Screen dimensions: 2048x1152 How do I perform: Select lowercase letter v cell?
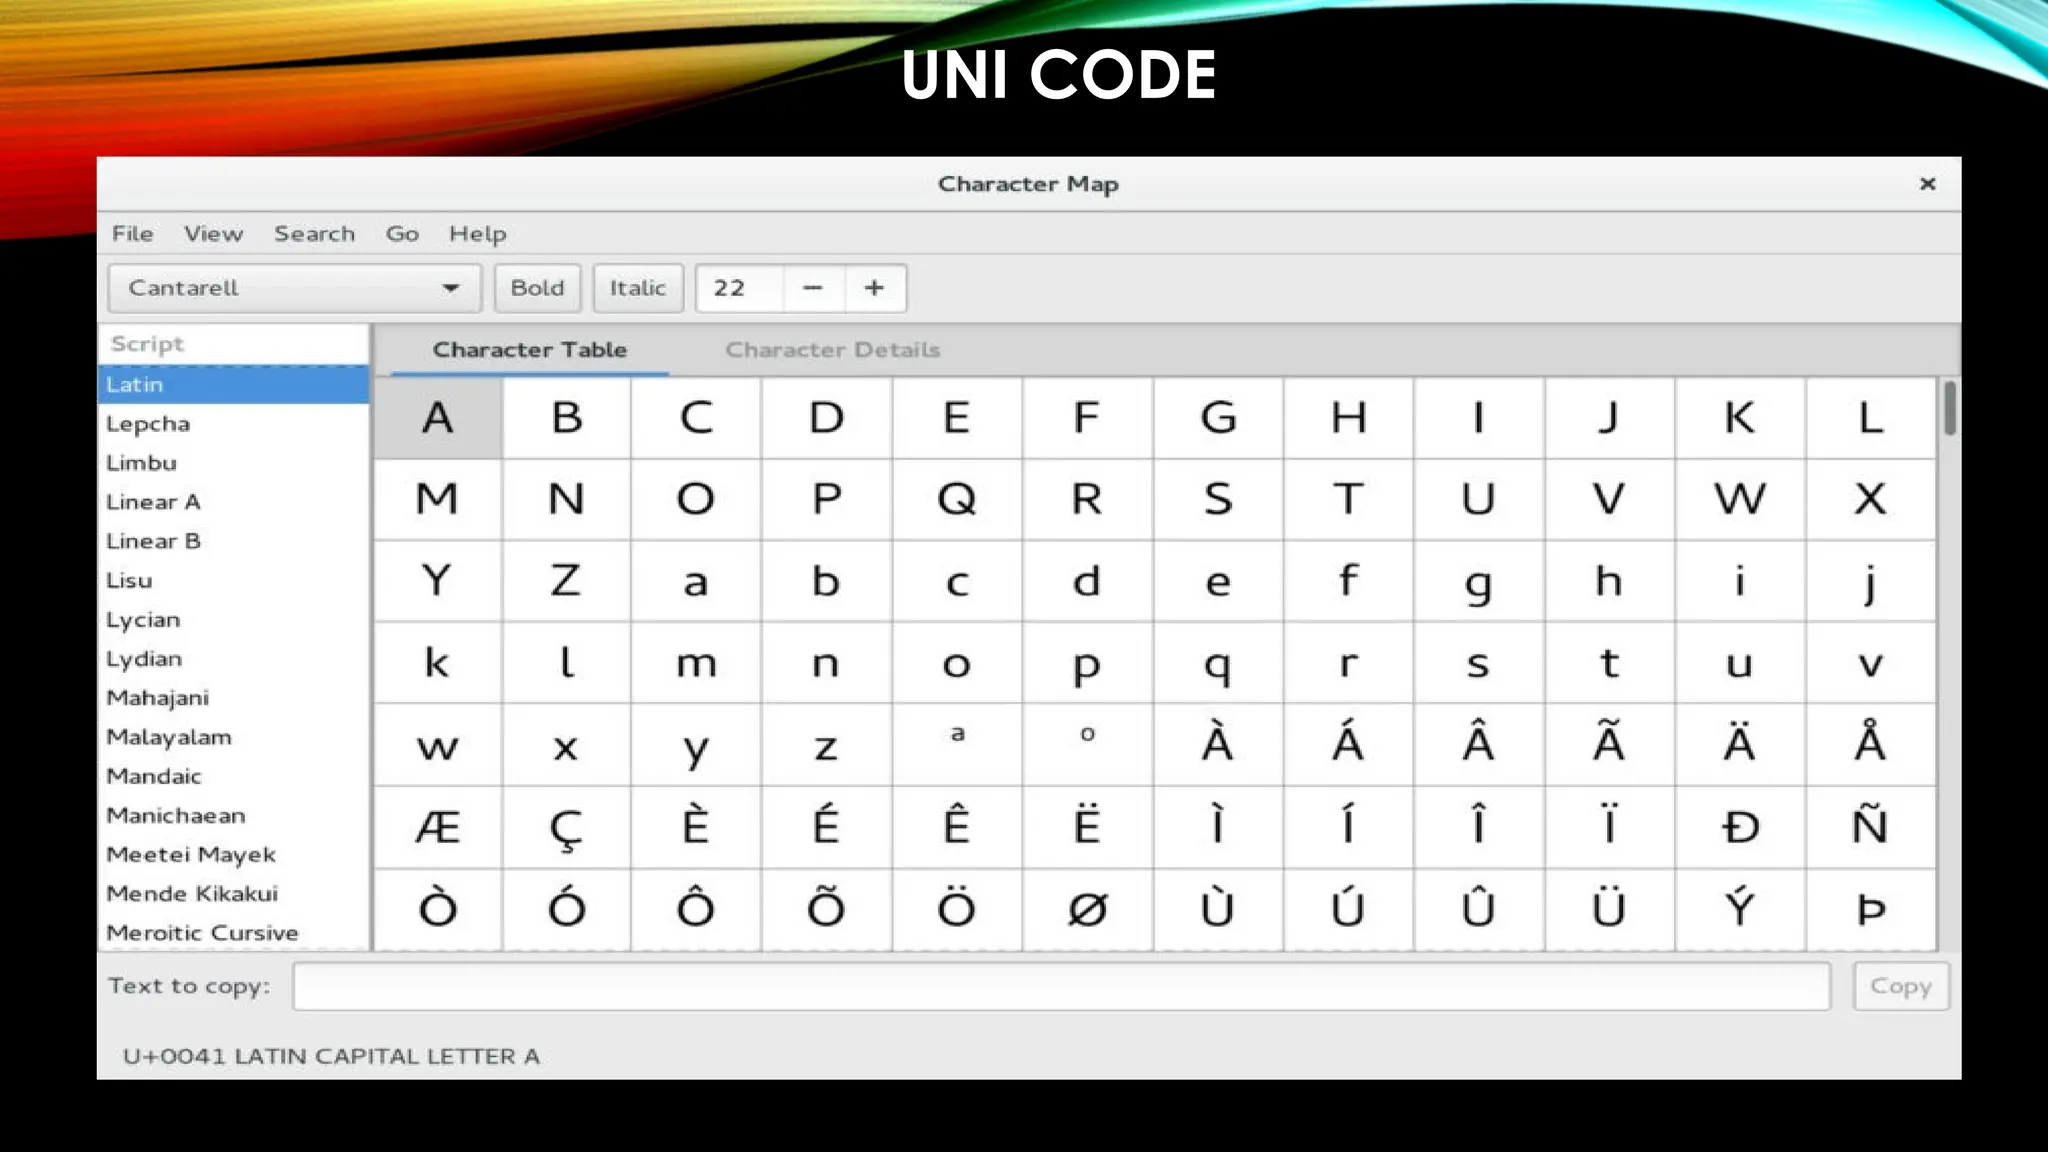(x=1871, y=663)
